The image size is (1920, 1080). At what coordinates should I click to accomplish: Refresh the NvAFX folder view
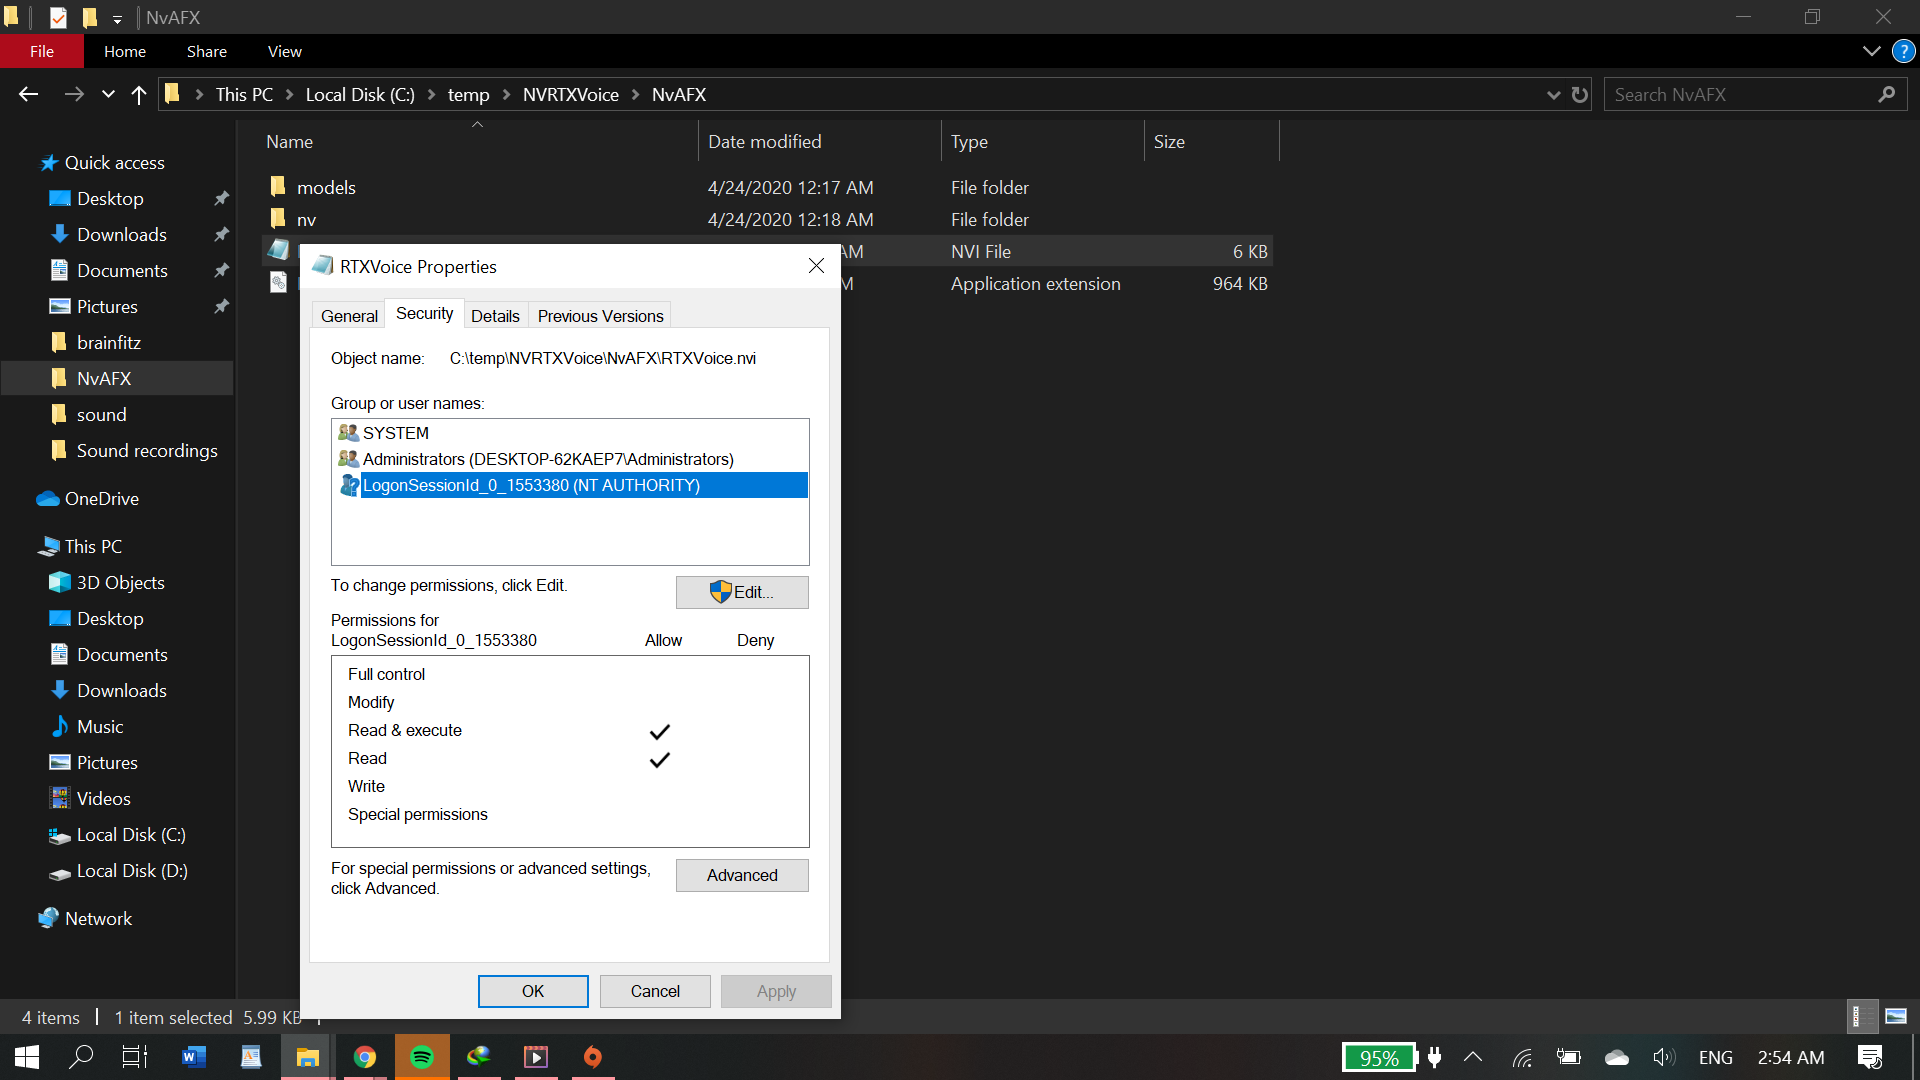point(1580,94)
